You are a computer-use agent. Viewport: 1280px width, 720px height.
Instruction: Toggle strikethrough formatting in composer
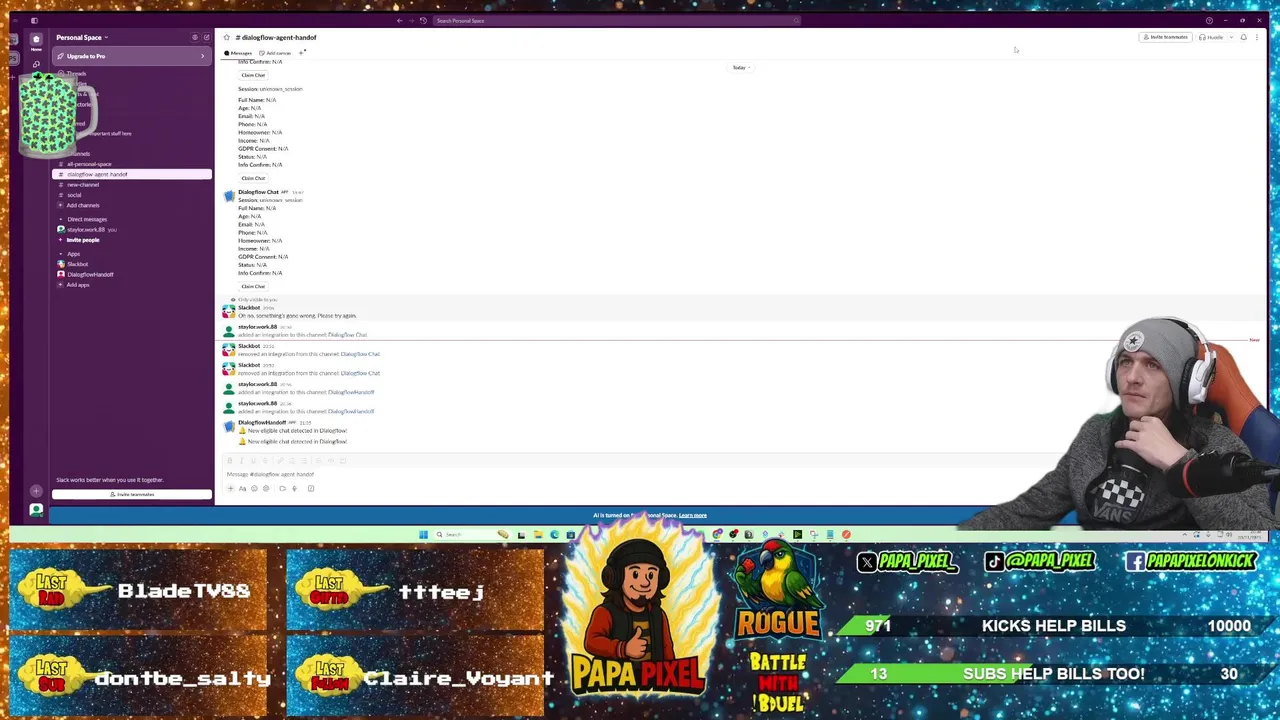click(x=265, y=461)
